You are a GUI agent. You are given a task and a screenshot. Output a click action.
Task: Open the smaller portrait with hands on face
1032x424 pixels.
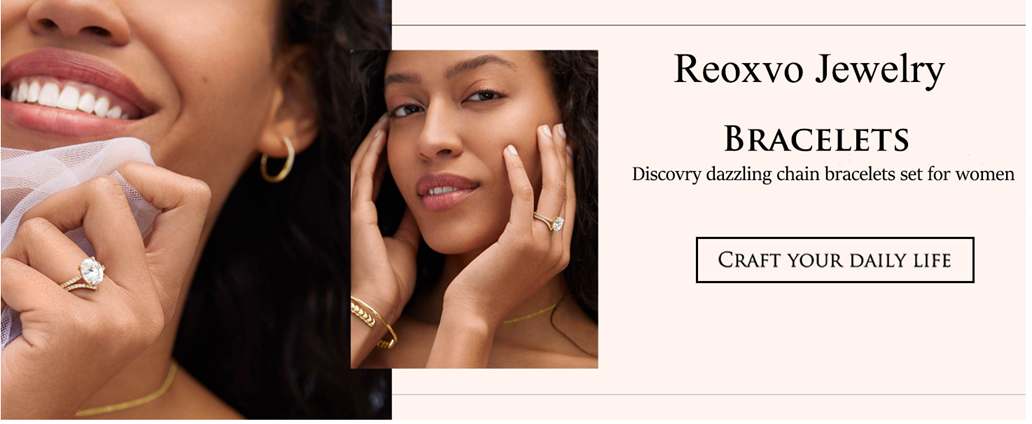click(474, 209)
